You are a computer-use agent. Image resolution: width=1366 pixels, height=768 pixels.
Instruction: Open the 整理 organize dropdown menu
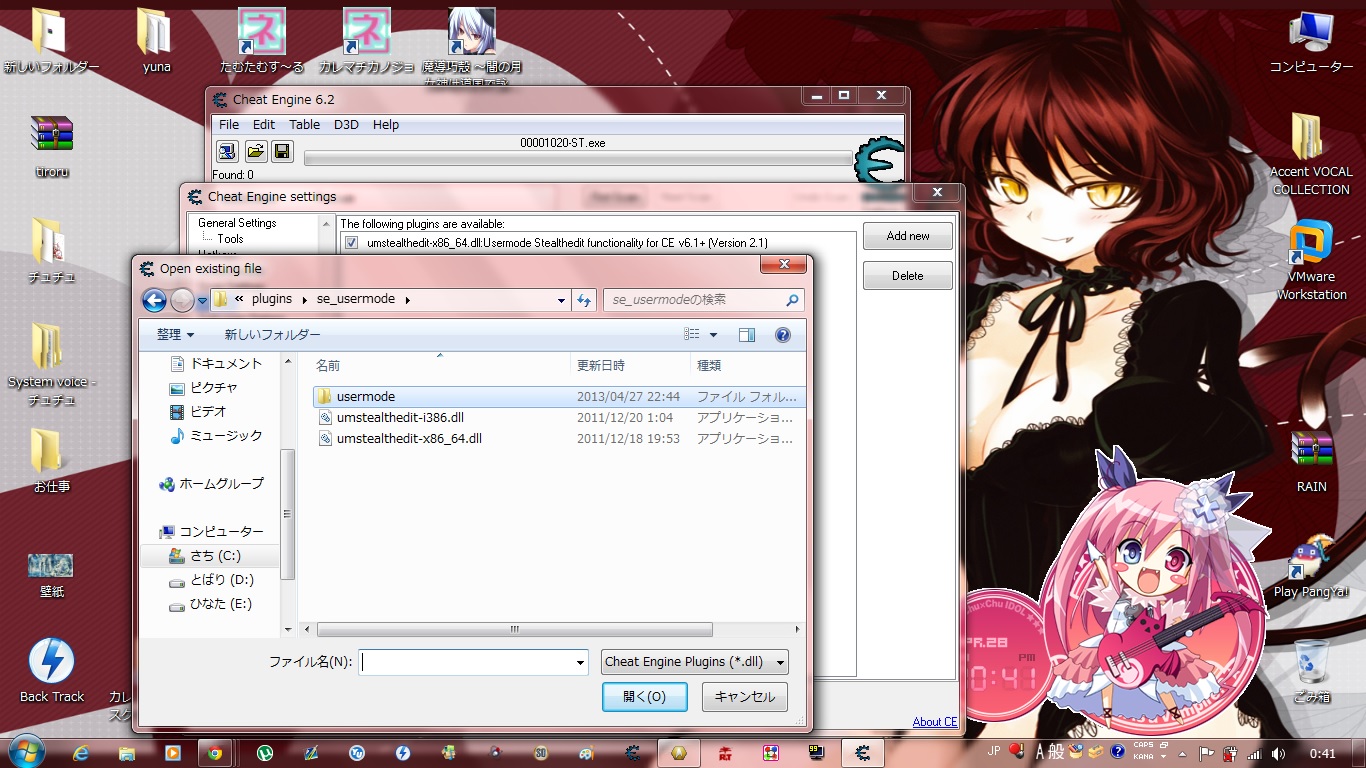175,335
